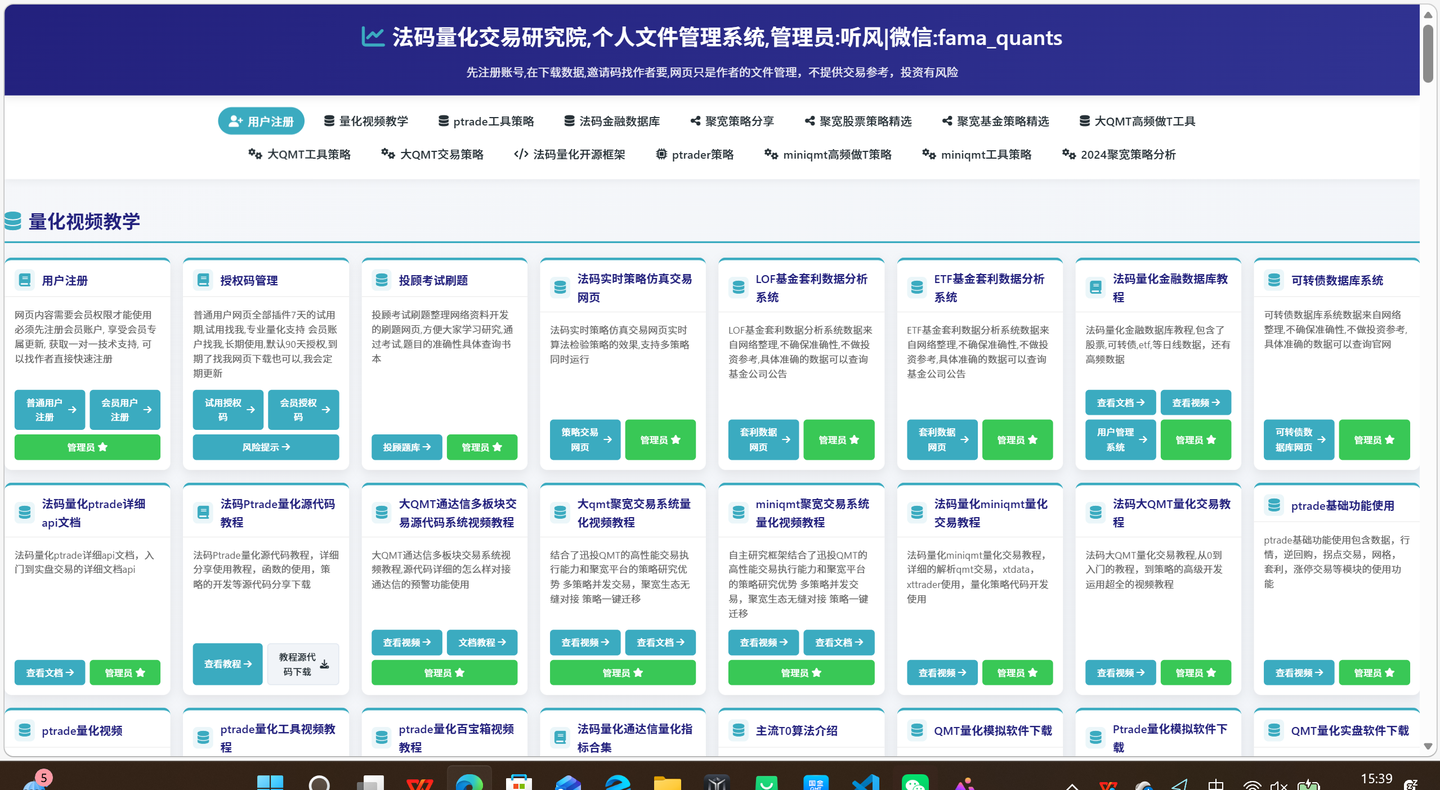Select the 聚宽基金策略精选 nav tab
Image resolution: width=1440 pixels, height=790 pixels.
point(995,121)
